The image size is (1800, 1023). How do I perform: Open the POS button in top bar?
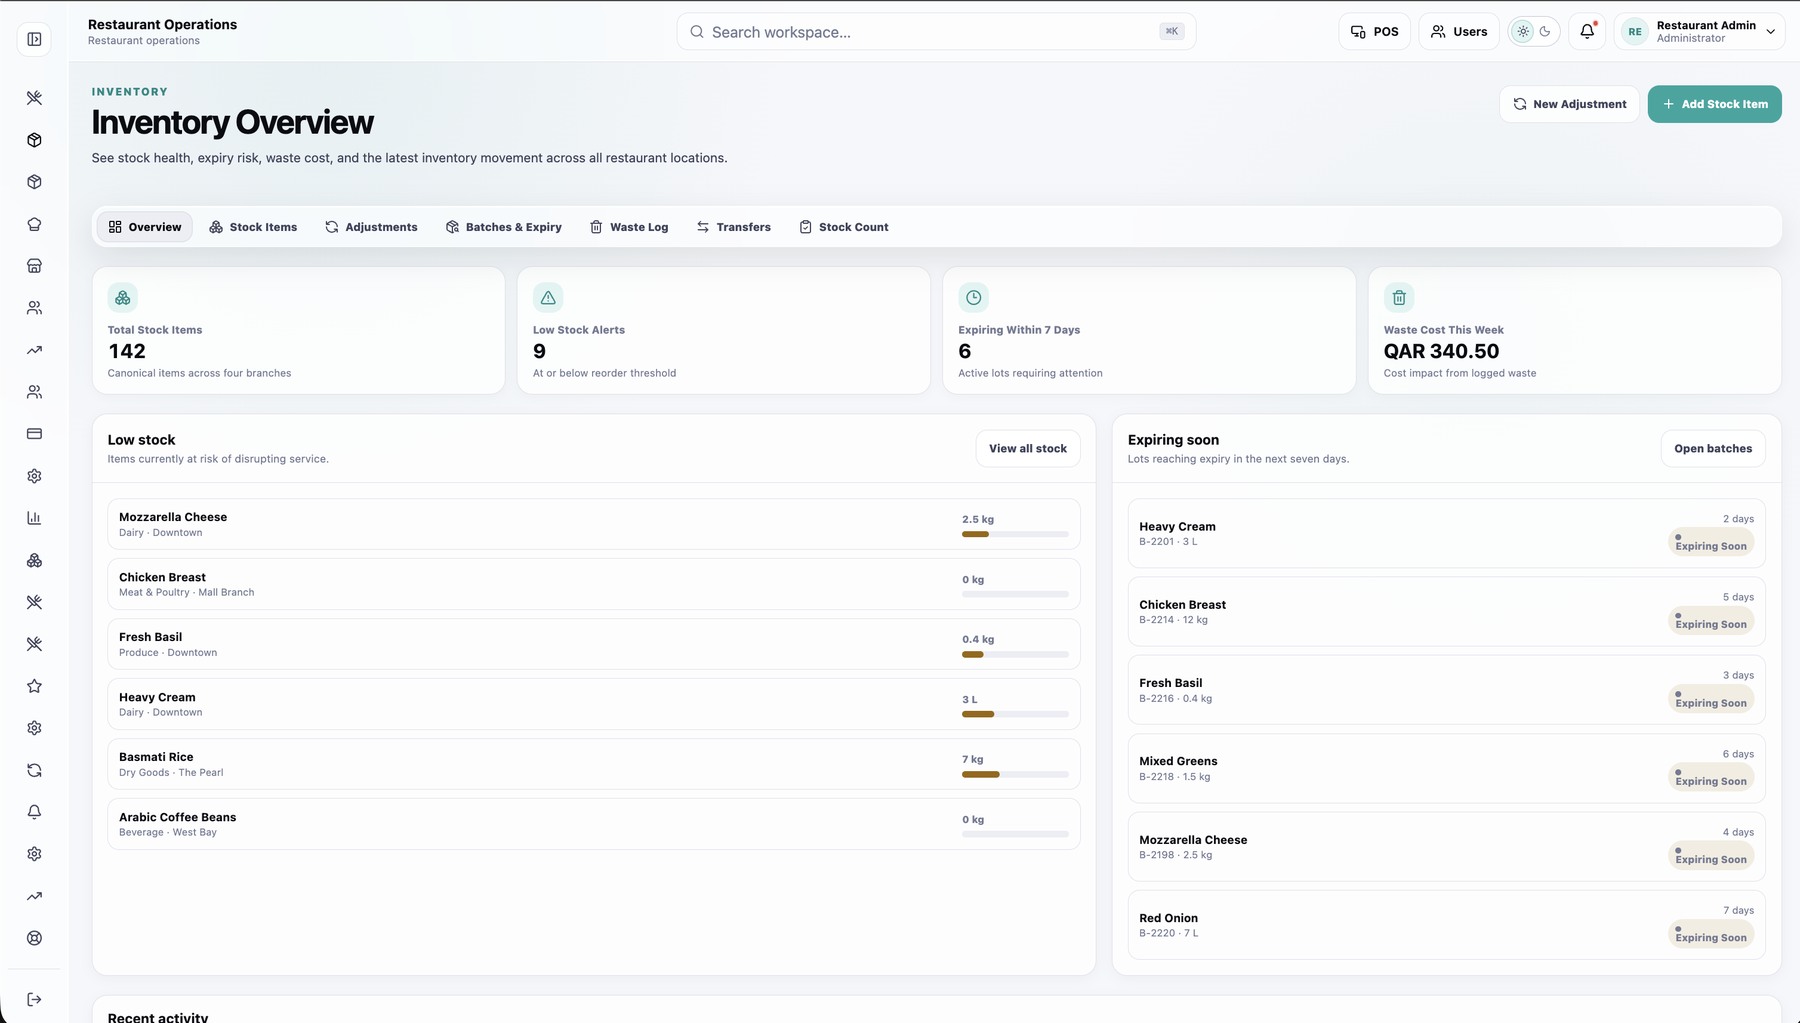[1374, 32]
